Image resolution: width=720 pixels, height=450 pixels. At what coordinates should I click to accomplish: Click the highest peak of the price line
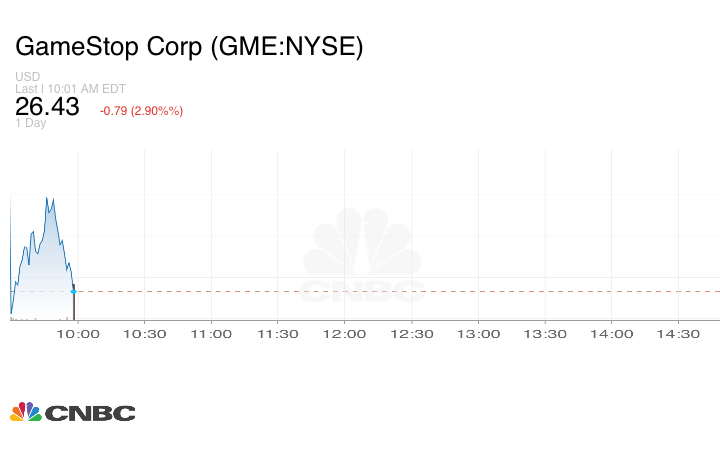pyautogui.click(x=47, y=198)
